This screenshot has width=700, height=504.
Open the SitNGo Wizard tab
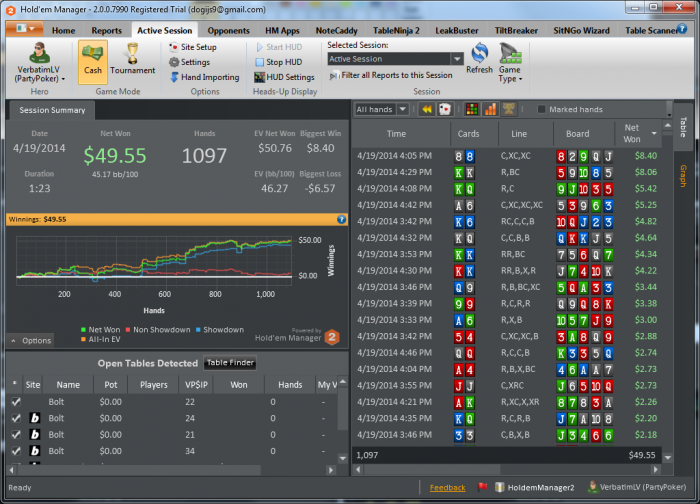(581, 30)
